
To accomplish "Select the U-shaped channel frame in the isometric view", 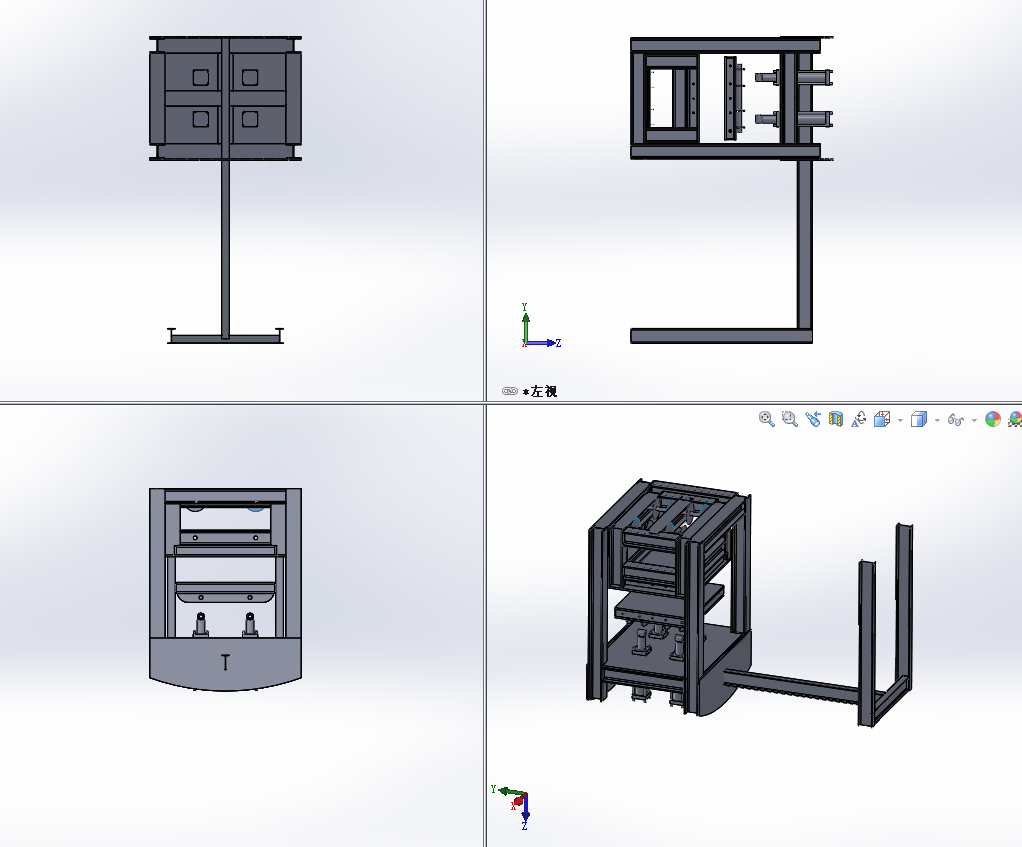I will click(x=886, y=625).
